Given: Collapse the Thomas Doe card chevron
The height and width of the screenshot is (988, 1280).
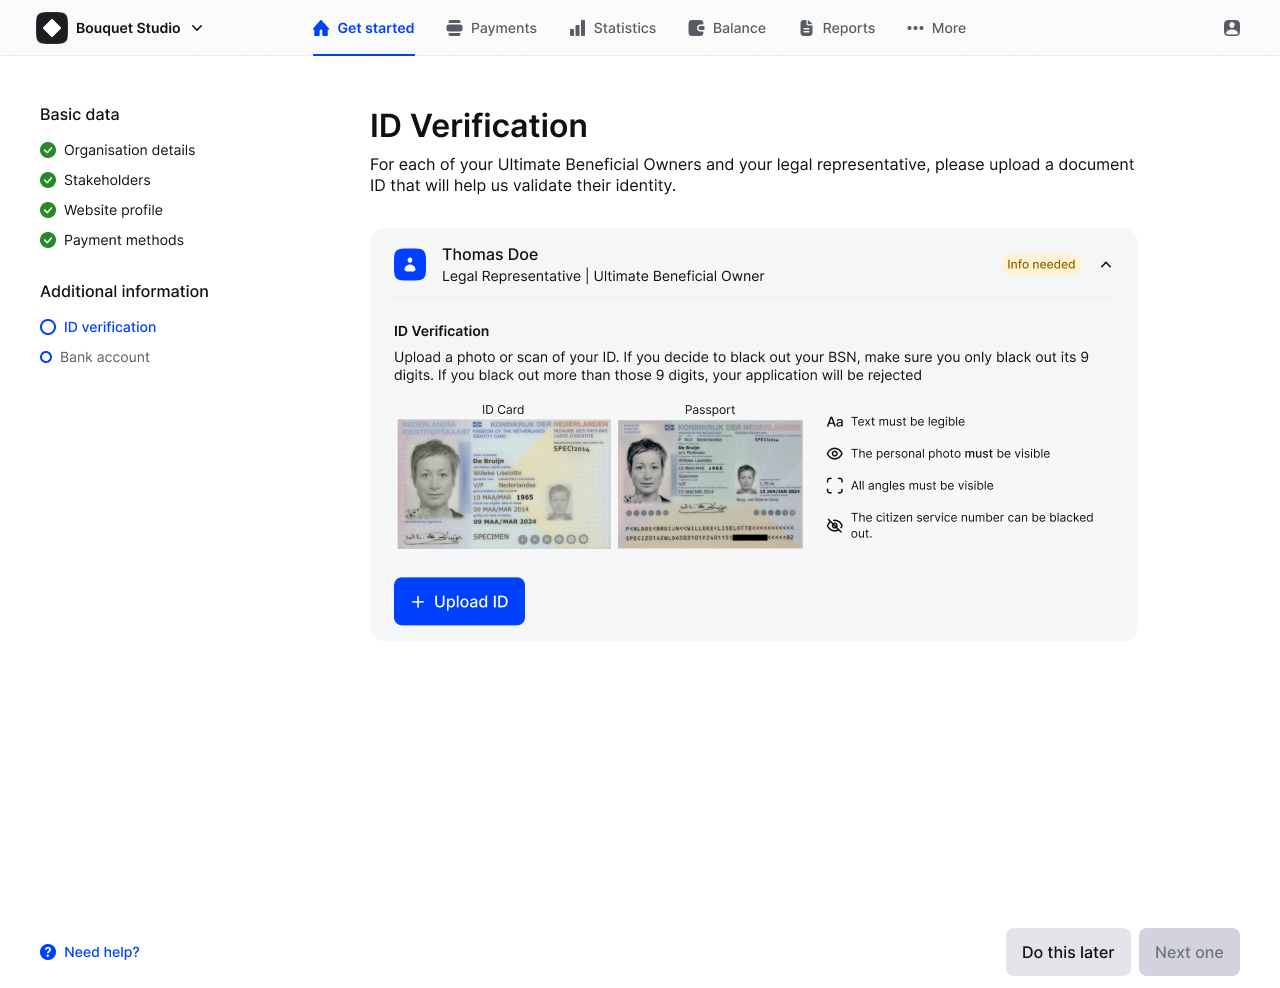Looking at the screenshot, I should 1106,265.
